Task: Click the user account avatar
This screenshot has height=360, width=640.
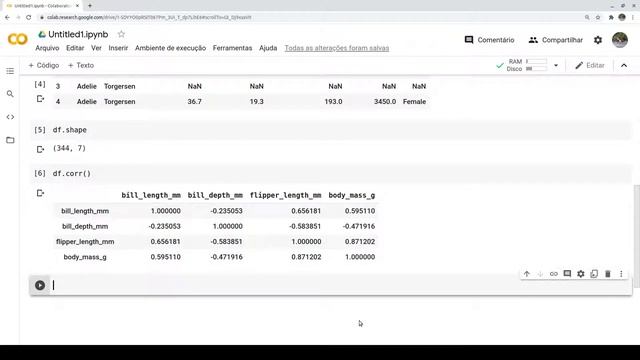Action: (620, 40)
